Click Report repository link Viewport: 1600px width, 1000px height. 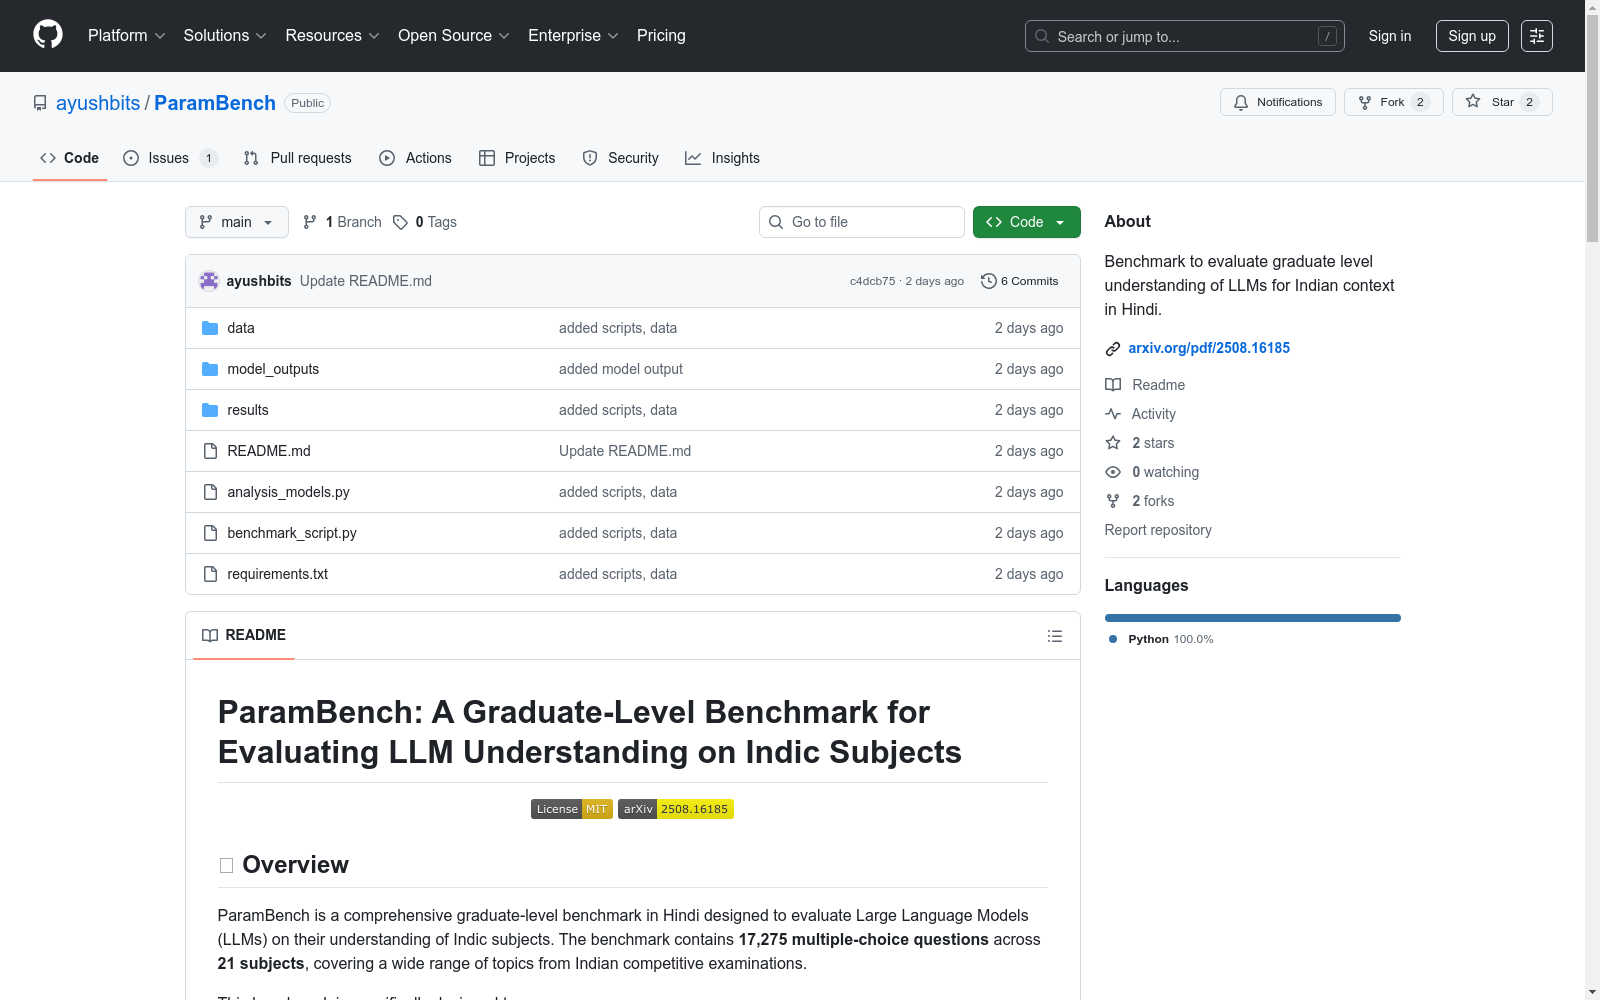click(x=1158, y=530)
